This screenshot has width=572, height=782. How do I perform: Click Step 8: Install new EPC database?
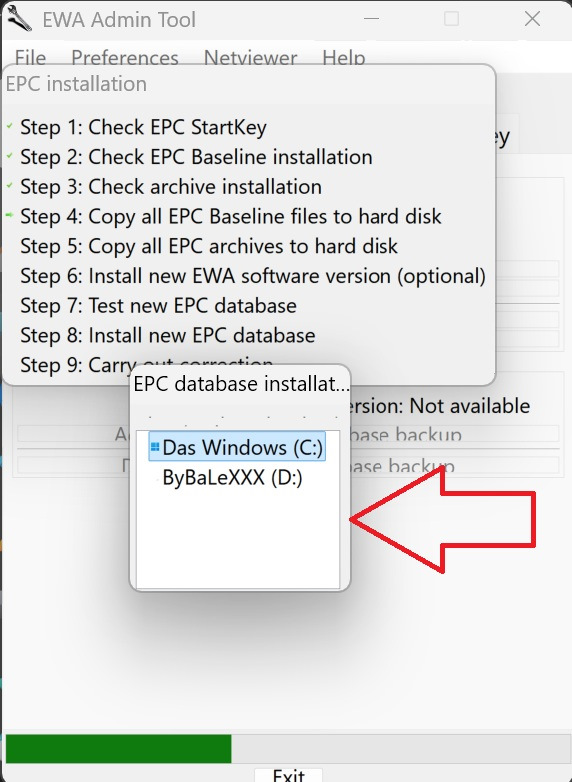168,335
